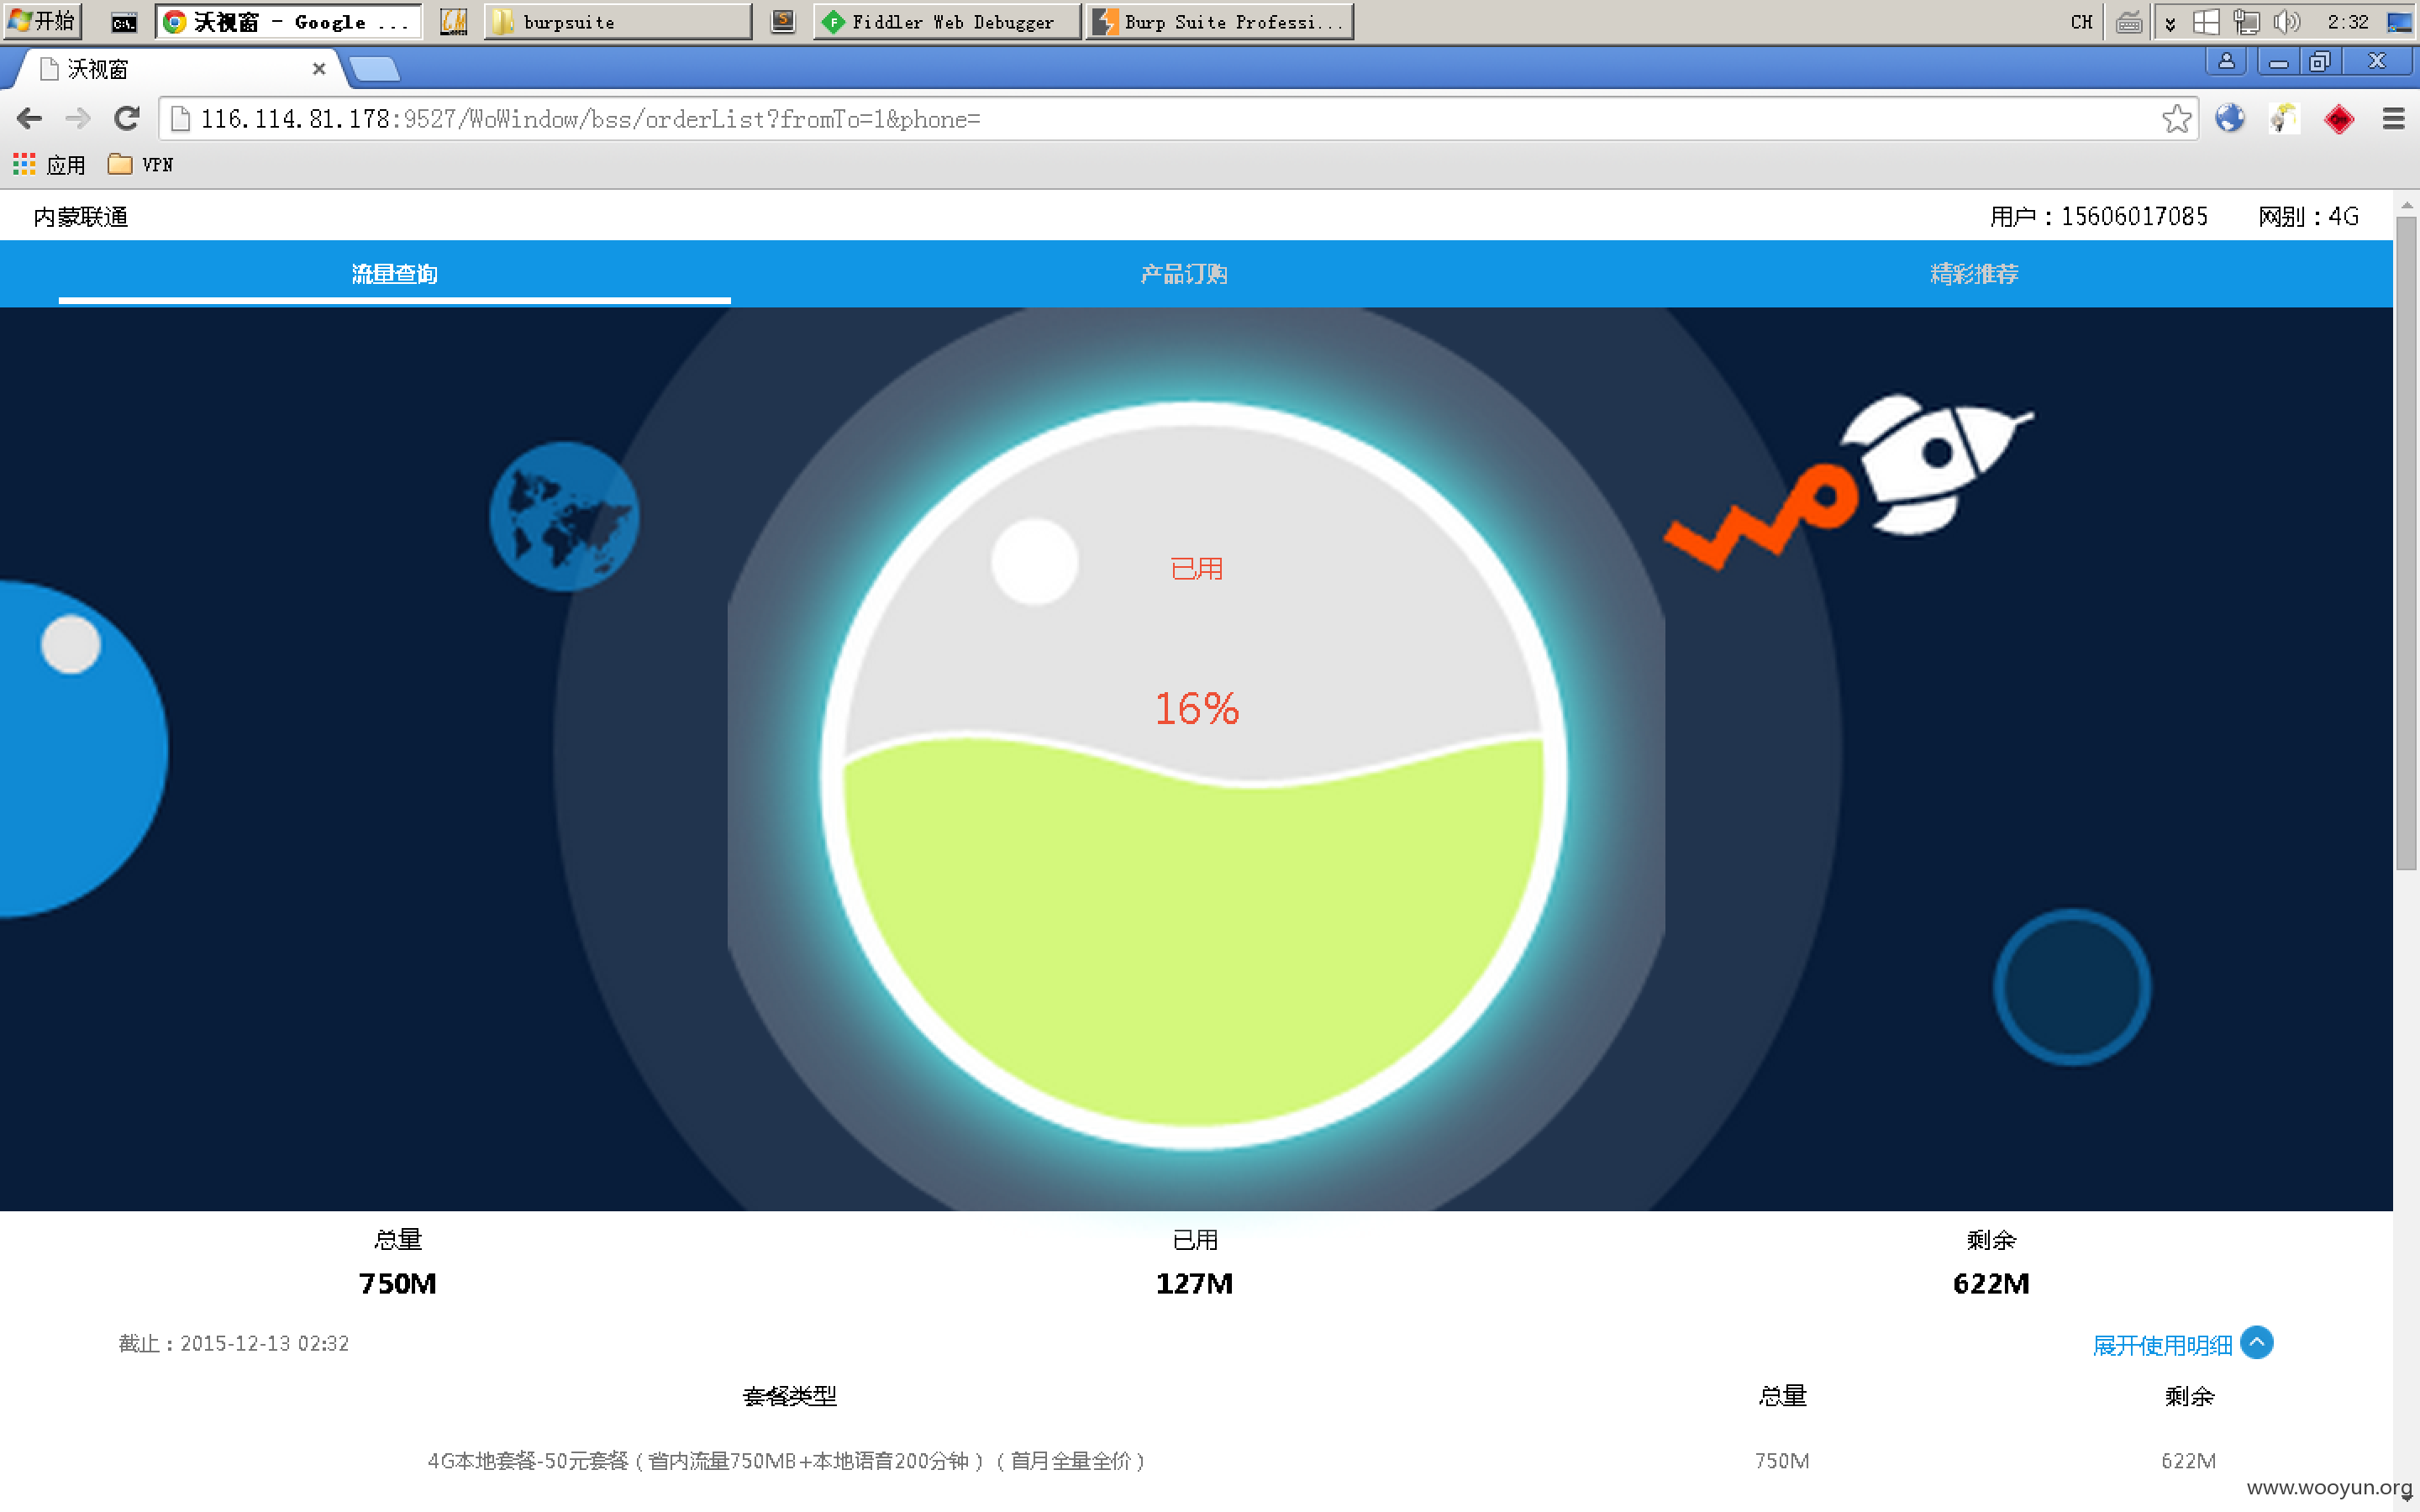Show desktop via taskbar corner icon
The width and height of the screenshot is (2420, 1512).
(2399, 21)
